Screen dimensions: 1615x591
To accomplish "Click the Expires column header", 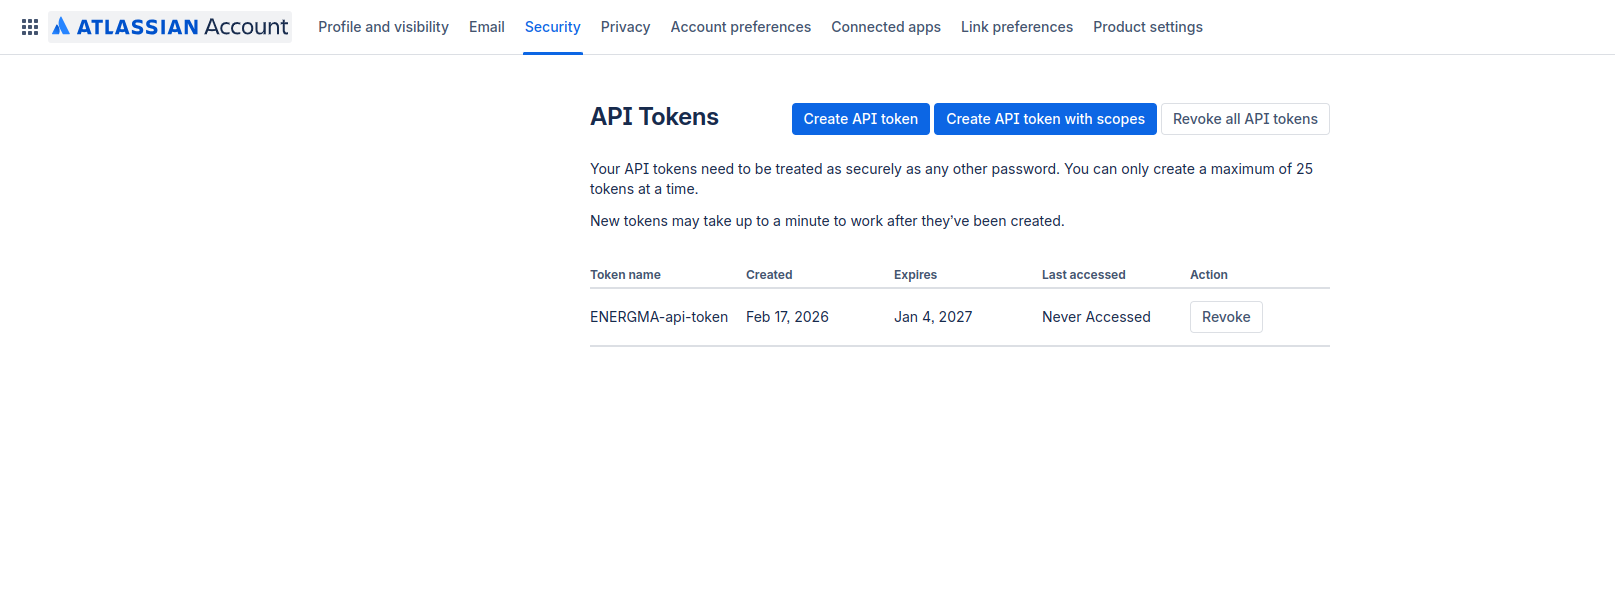I will click(915, 275).
